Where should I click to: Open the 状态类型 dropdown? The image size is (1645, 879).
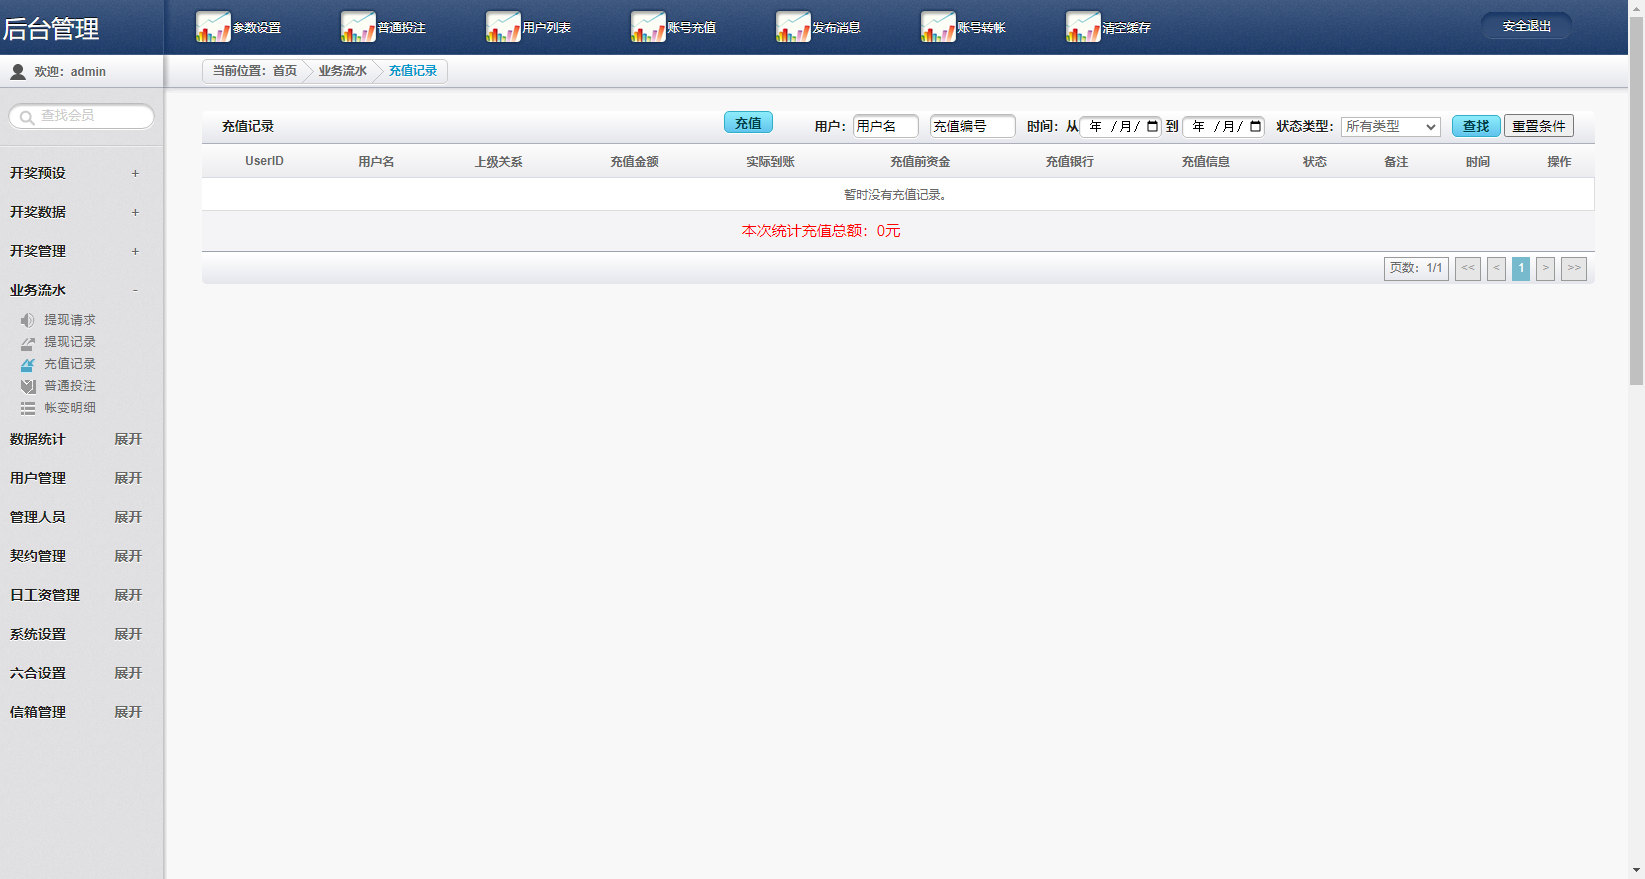coord(1390,127)
